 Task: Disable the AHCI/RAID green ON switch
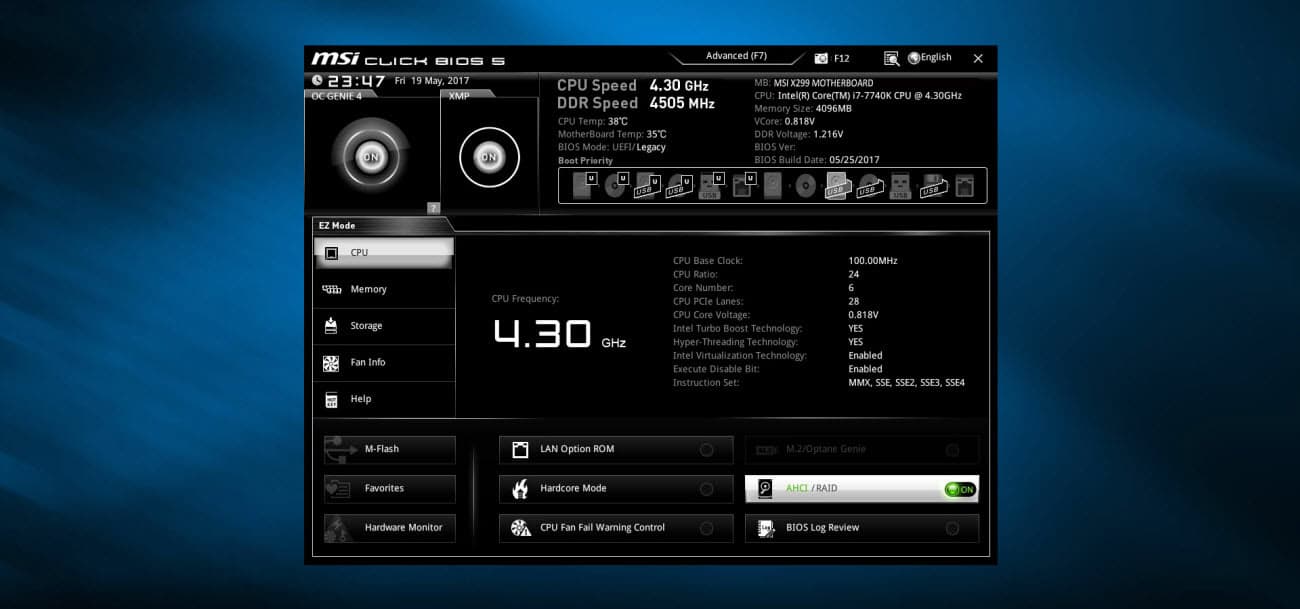959,489
